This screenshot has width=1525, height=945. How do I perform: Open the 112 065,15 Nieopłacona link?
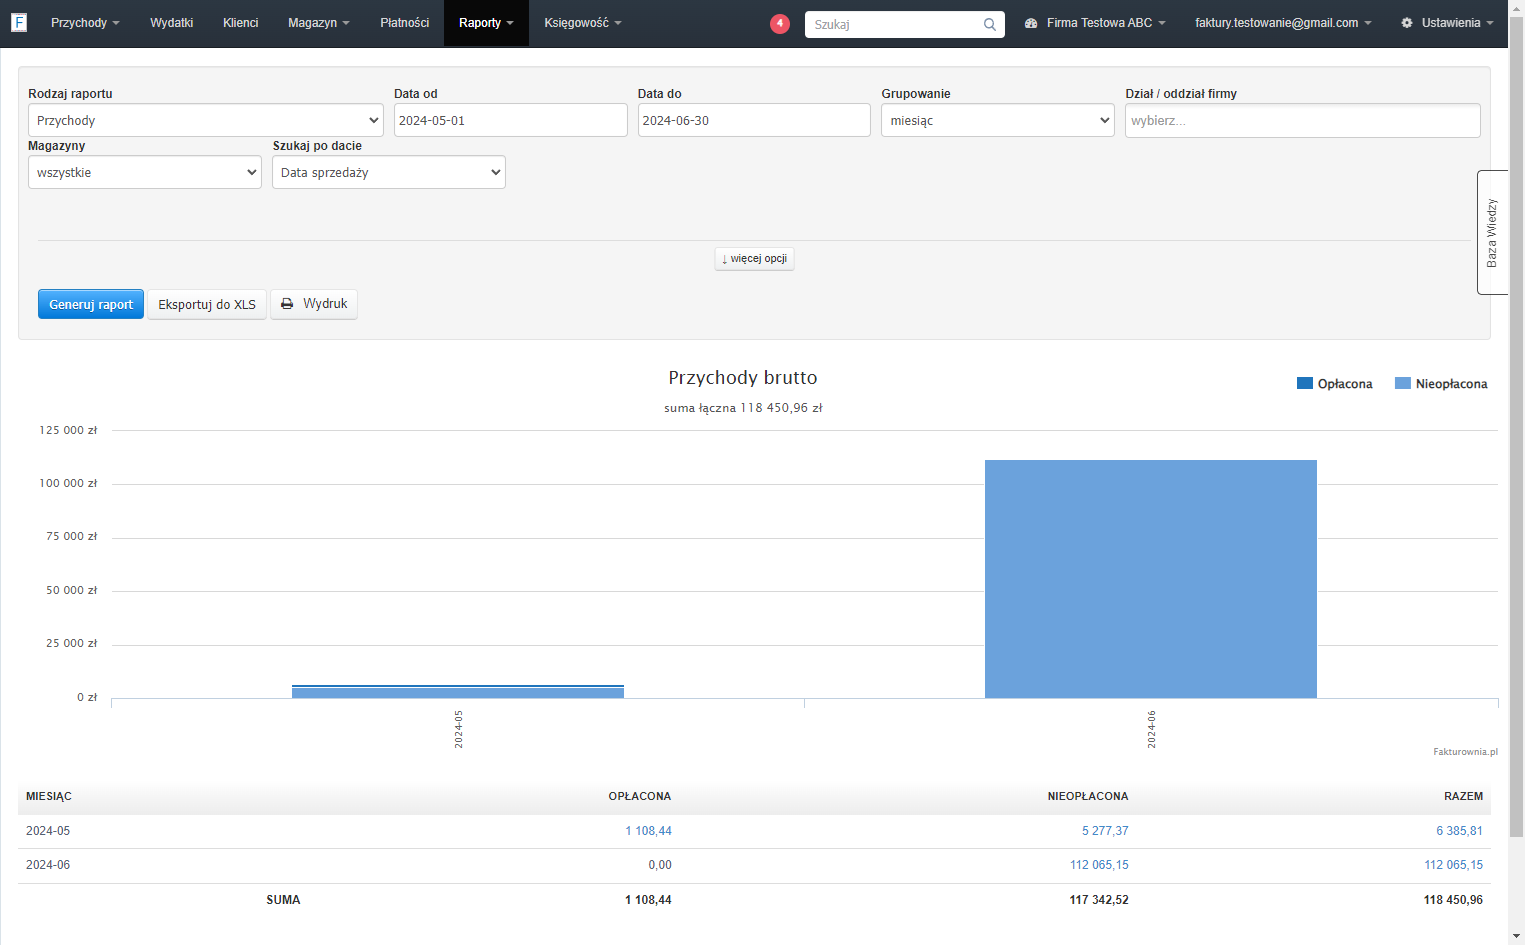(x=1099, y=865)
